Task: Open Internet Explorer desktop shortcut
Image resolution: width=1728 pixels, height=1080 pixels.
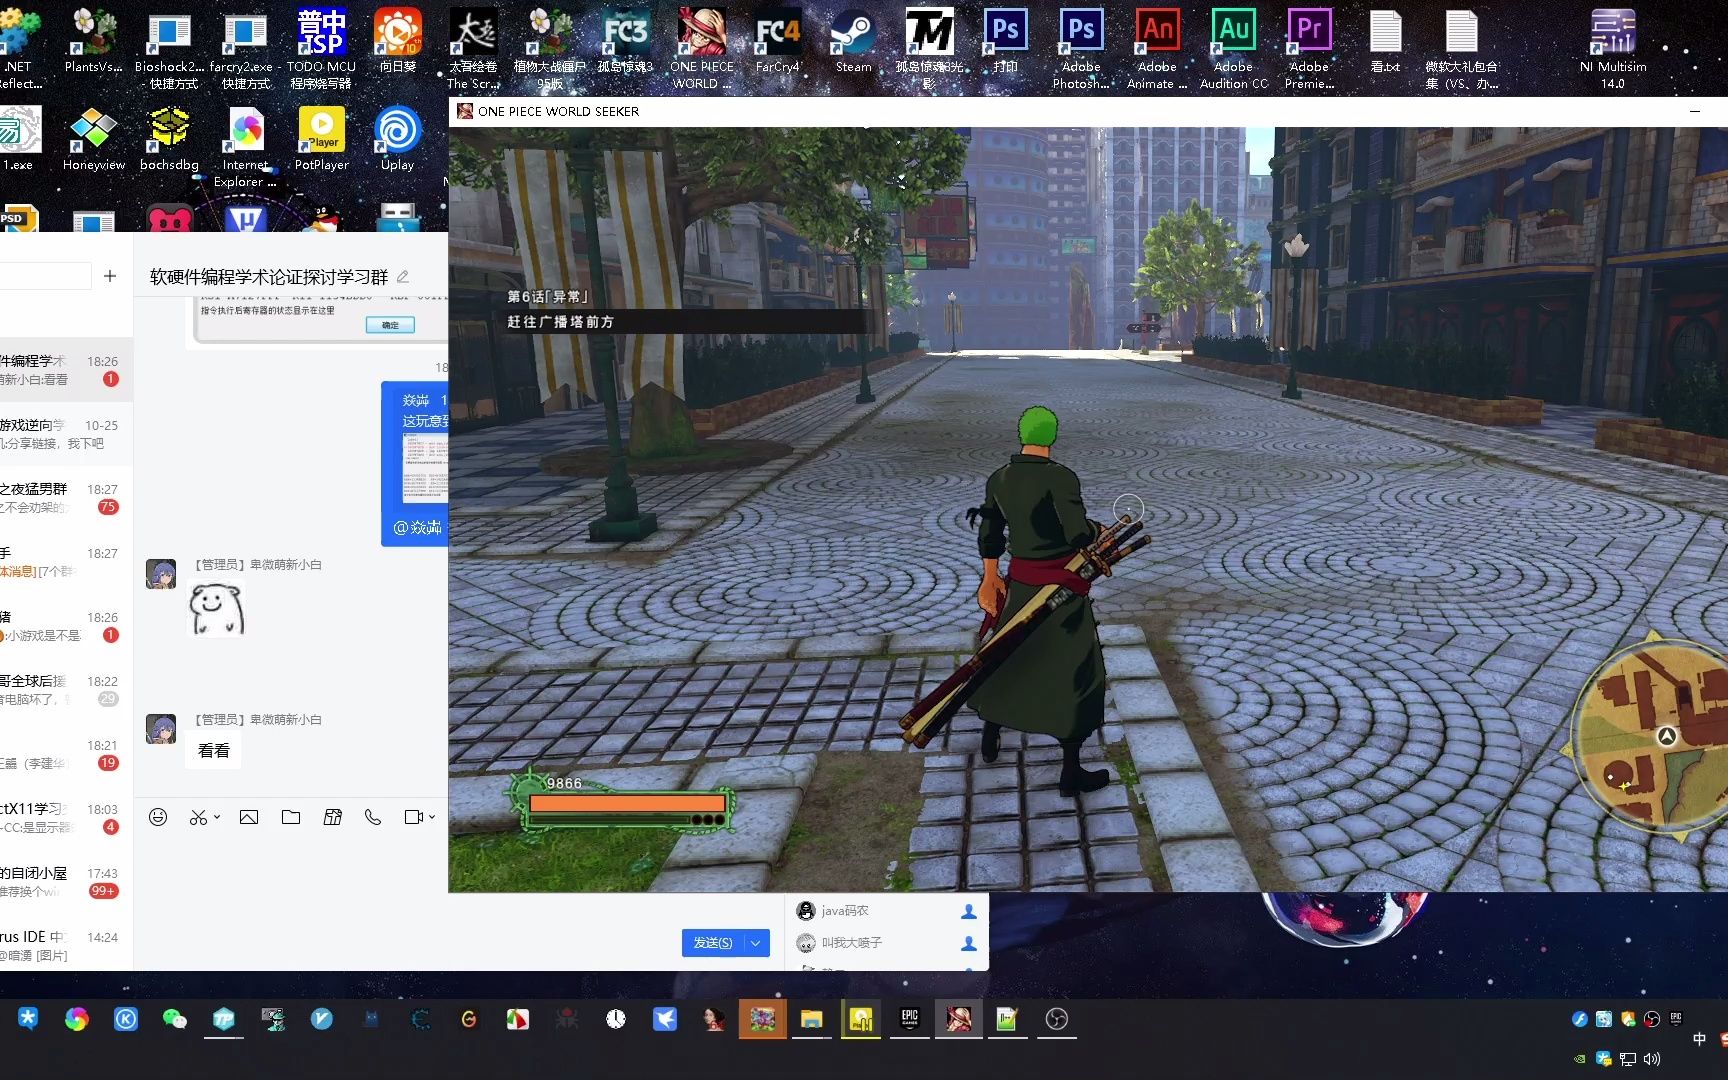Action: pyautogui.click(x=245, y=146)
